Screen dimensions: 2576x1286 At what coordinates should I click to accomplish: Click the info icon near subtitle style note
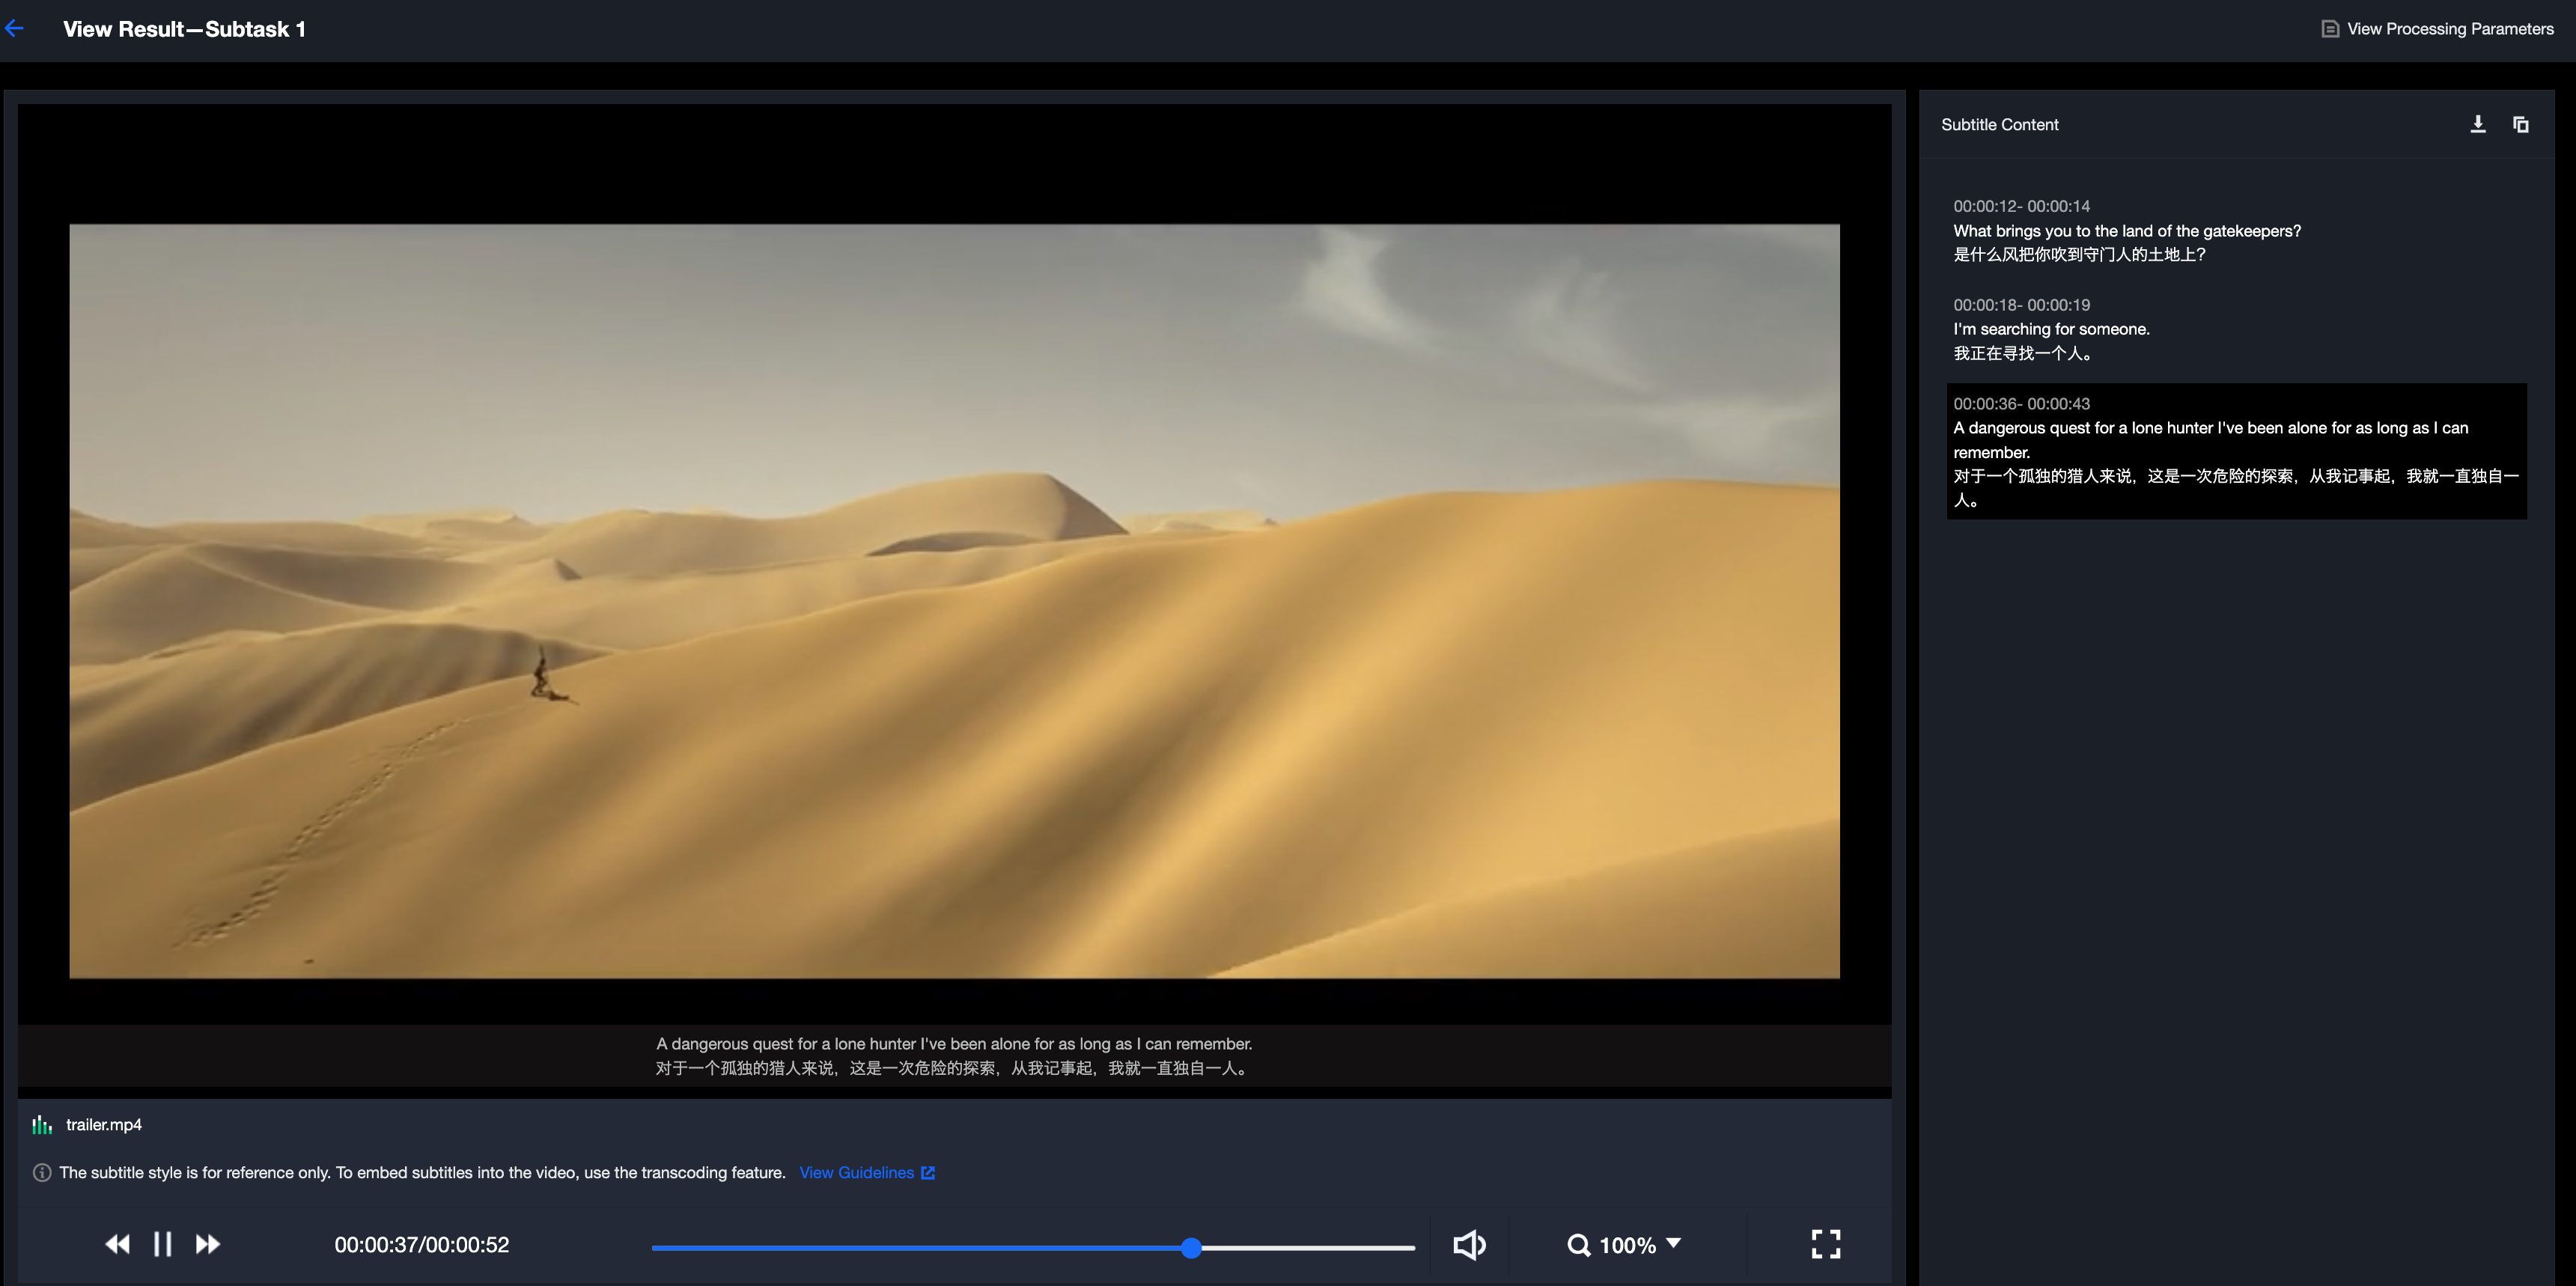coord(42,1172)
